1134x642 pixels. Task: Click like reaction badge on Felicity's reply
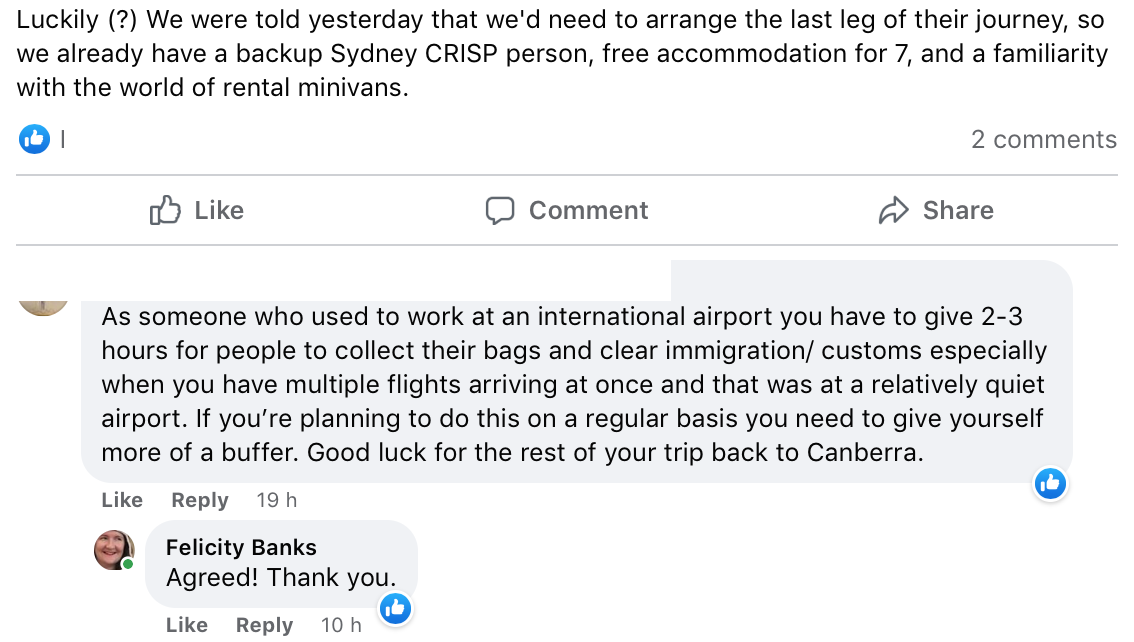[x=395, y=607]
